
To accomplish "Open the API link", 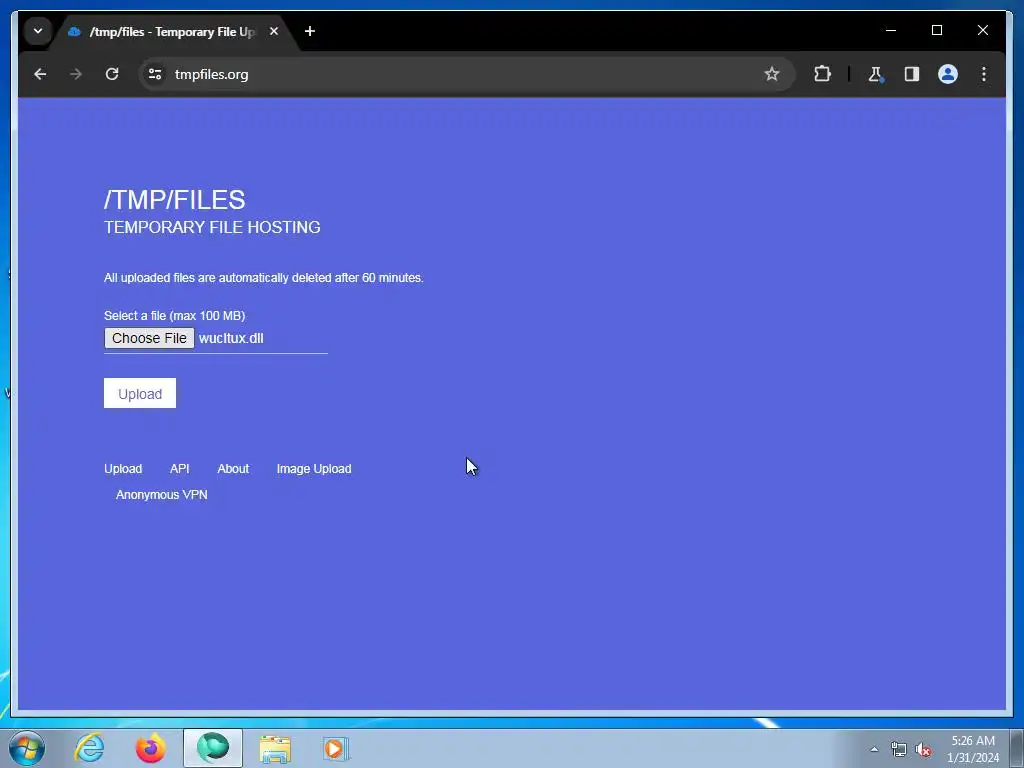I will pyautogui.click(x=180, y=469).
